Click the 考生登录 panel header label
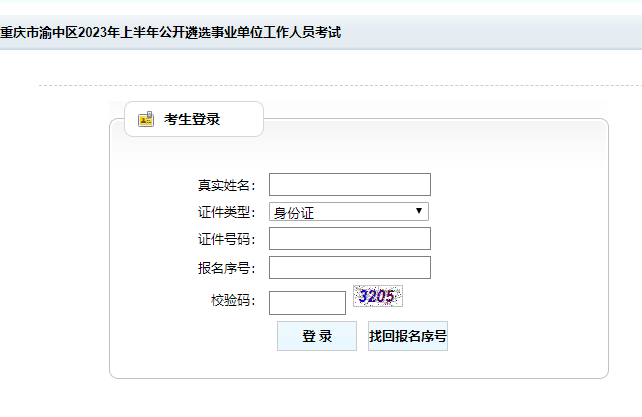This screenshot has height=417, width=642. pos(192,120)
